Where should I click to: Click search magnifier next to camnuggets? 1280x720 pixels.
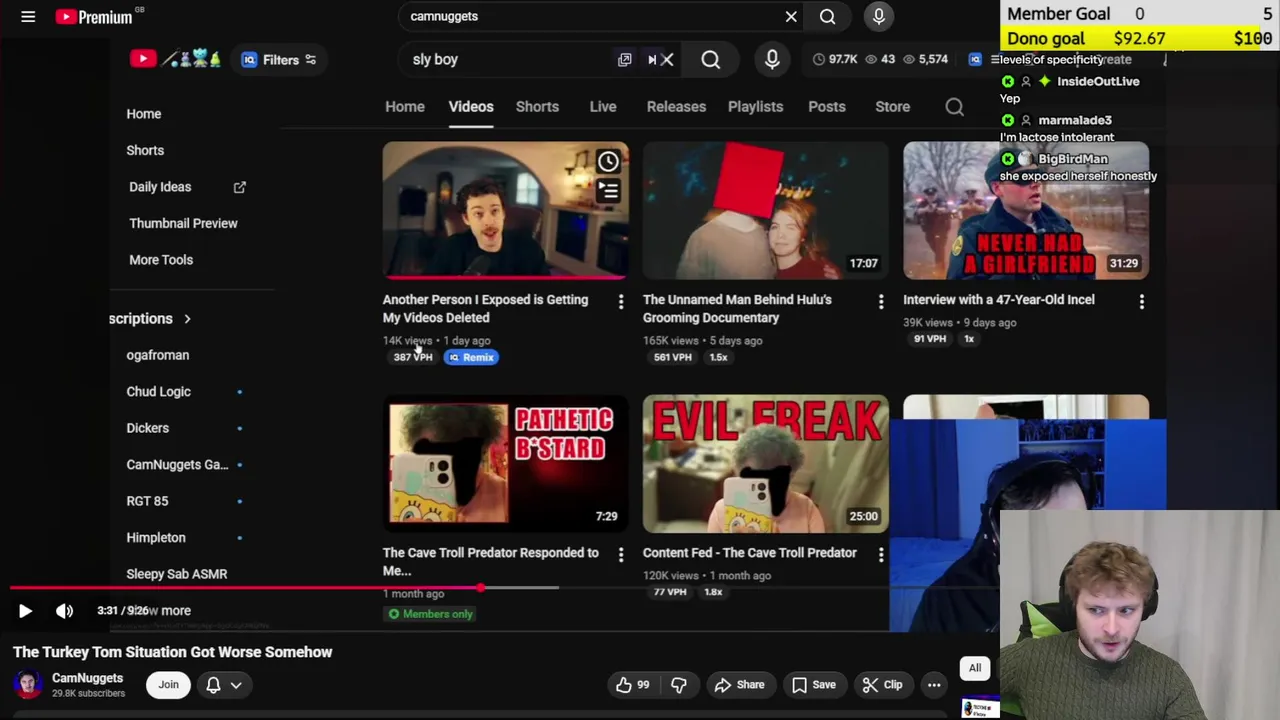(x=827, y=16)
